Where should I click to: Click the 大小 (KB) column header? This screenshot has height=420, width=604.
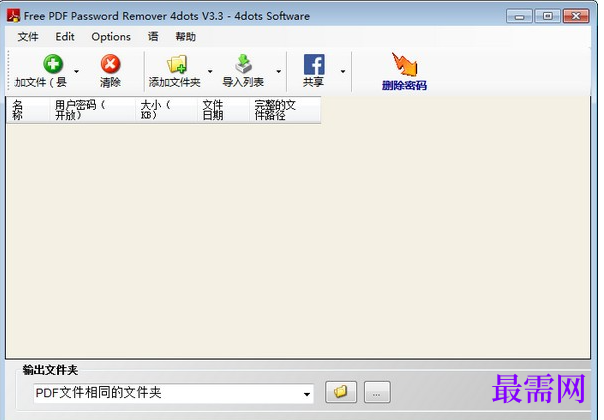pos(166,110)
